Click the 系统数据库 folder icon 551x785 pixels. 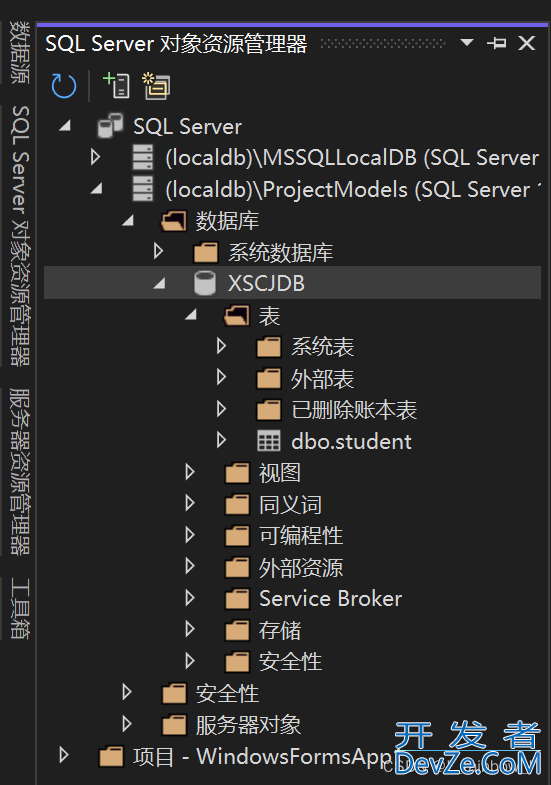pyautogui.click(x=206, y=252)
